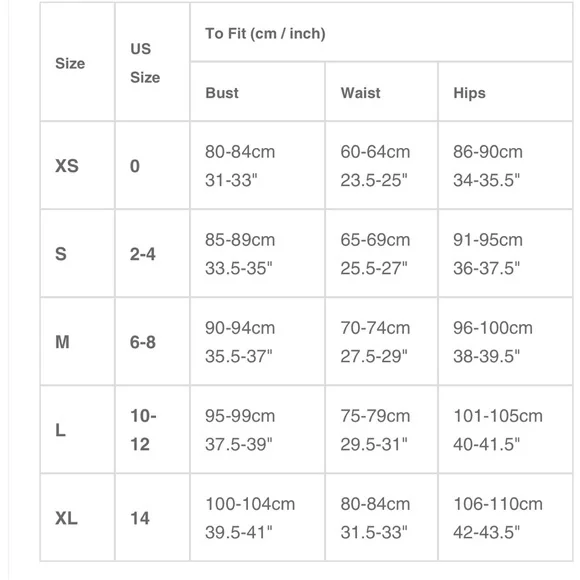Viewport: 580px width, 580px height.
Task: Select US size 6-8 cell
Action: pos(152,341)
